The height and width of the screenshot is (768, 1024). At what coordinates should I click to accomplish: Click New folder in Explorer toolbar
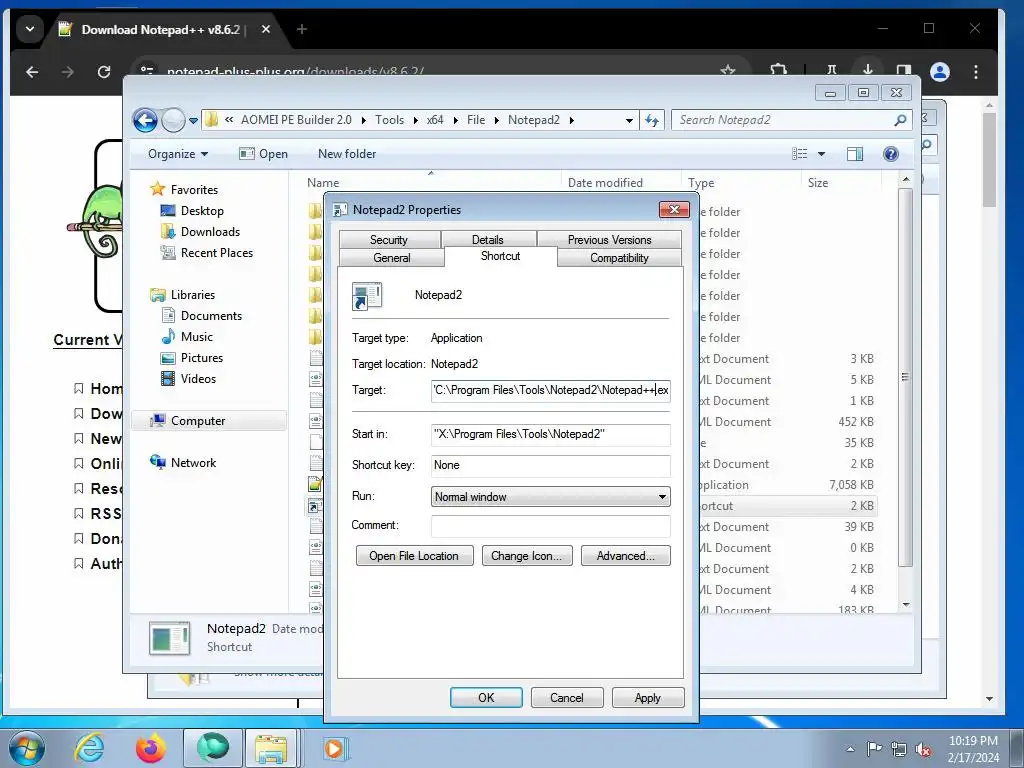(x=347, y=154)
